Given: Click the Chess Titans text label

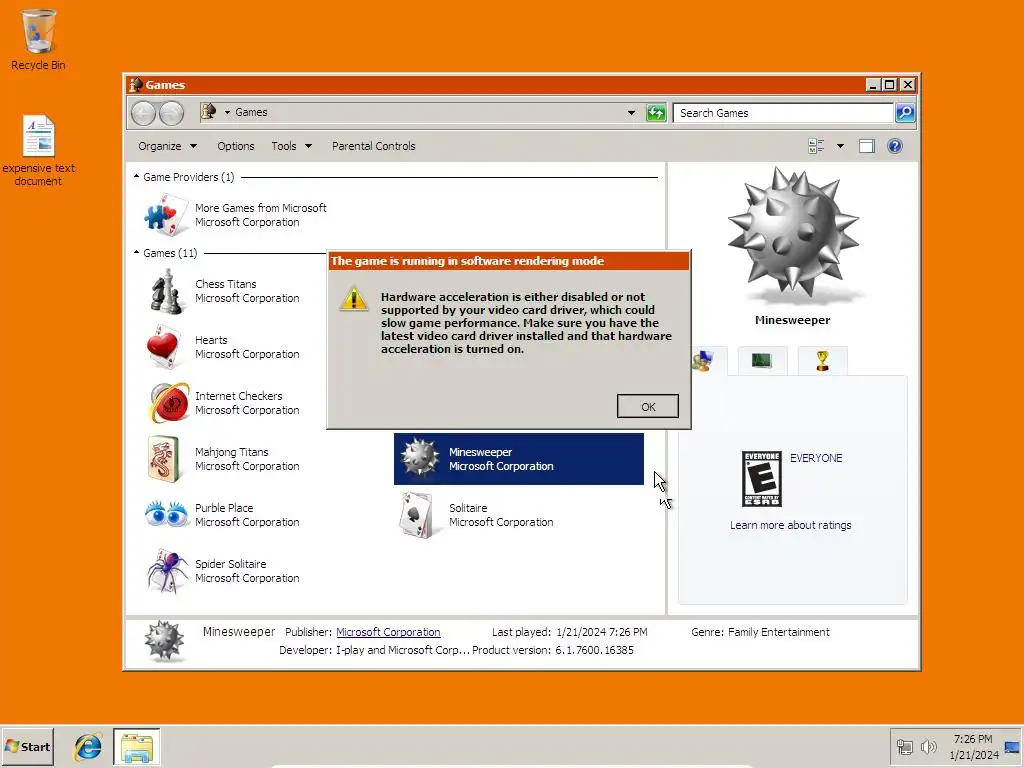Looking at the screenshot, I should point(225,284).
